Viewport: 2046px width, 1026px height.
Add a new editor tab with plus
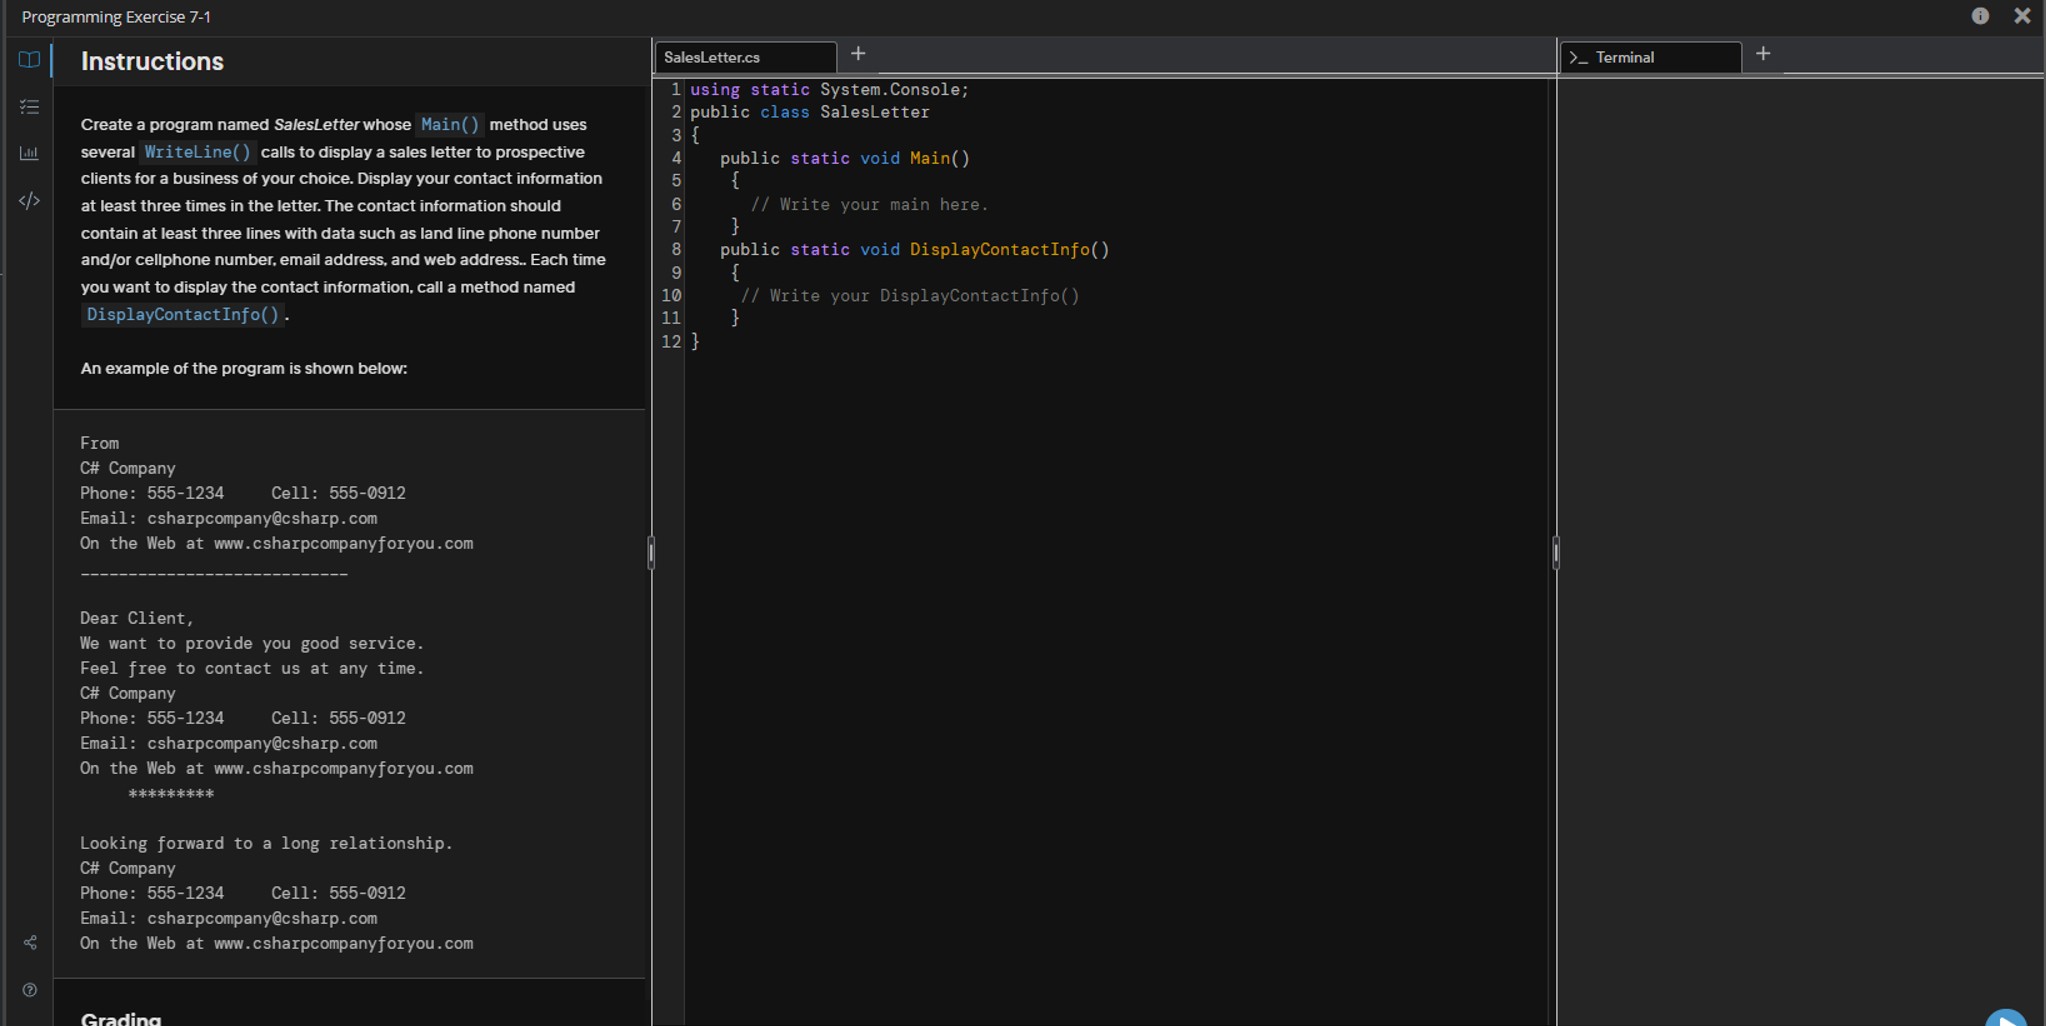click(x=858, y=54)
